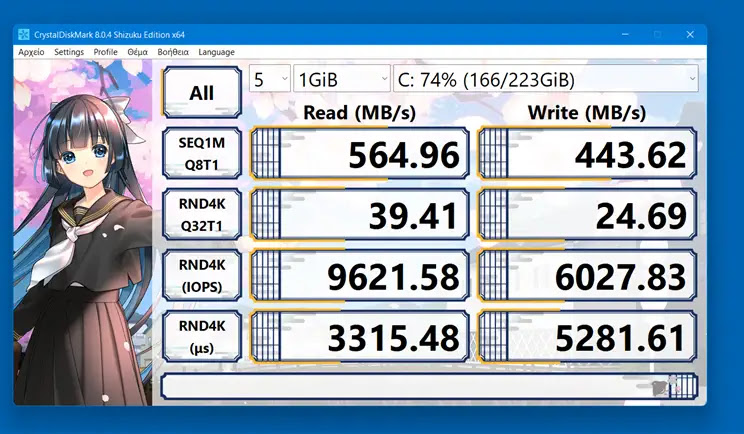Click the empty comment field at bottom
Screen dimensions: 744x434
point(429,386)
